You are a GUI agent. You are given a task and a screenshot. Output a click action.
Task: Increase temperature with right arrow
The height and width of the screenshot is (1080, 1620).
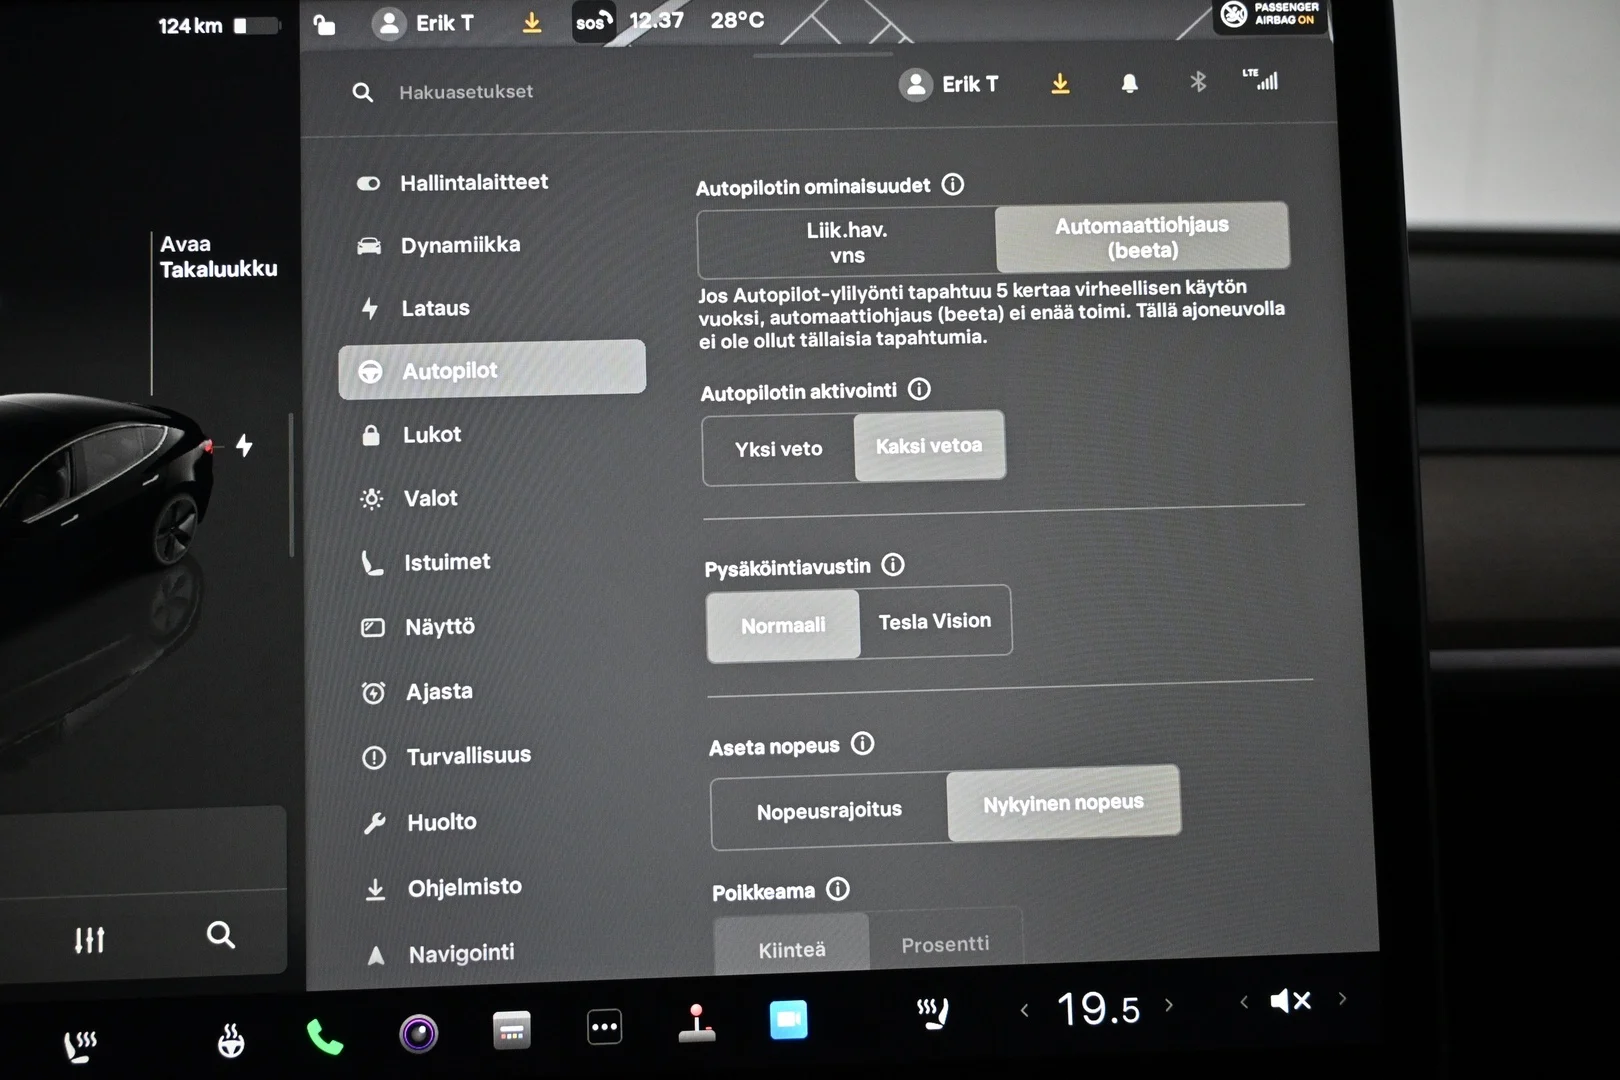[1168, 1005]
